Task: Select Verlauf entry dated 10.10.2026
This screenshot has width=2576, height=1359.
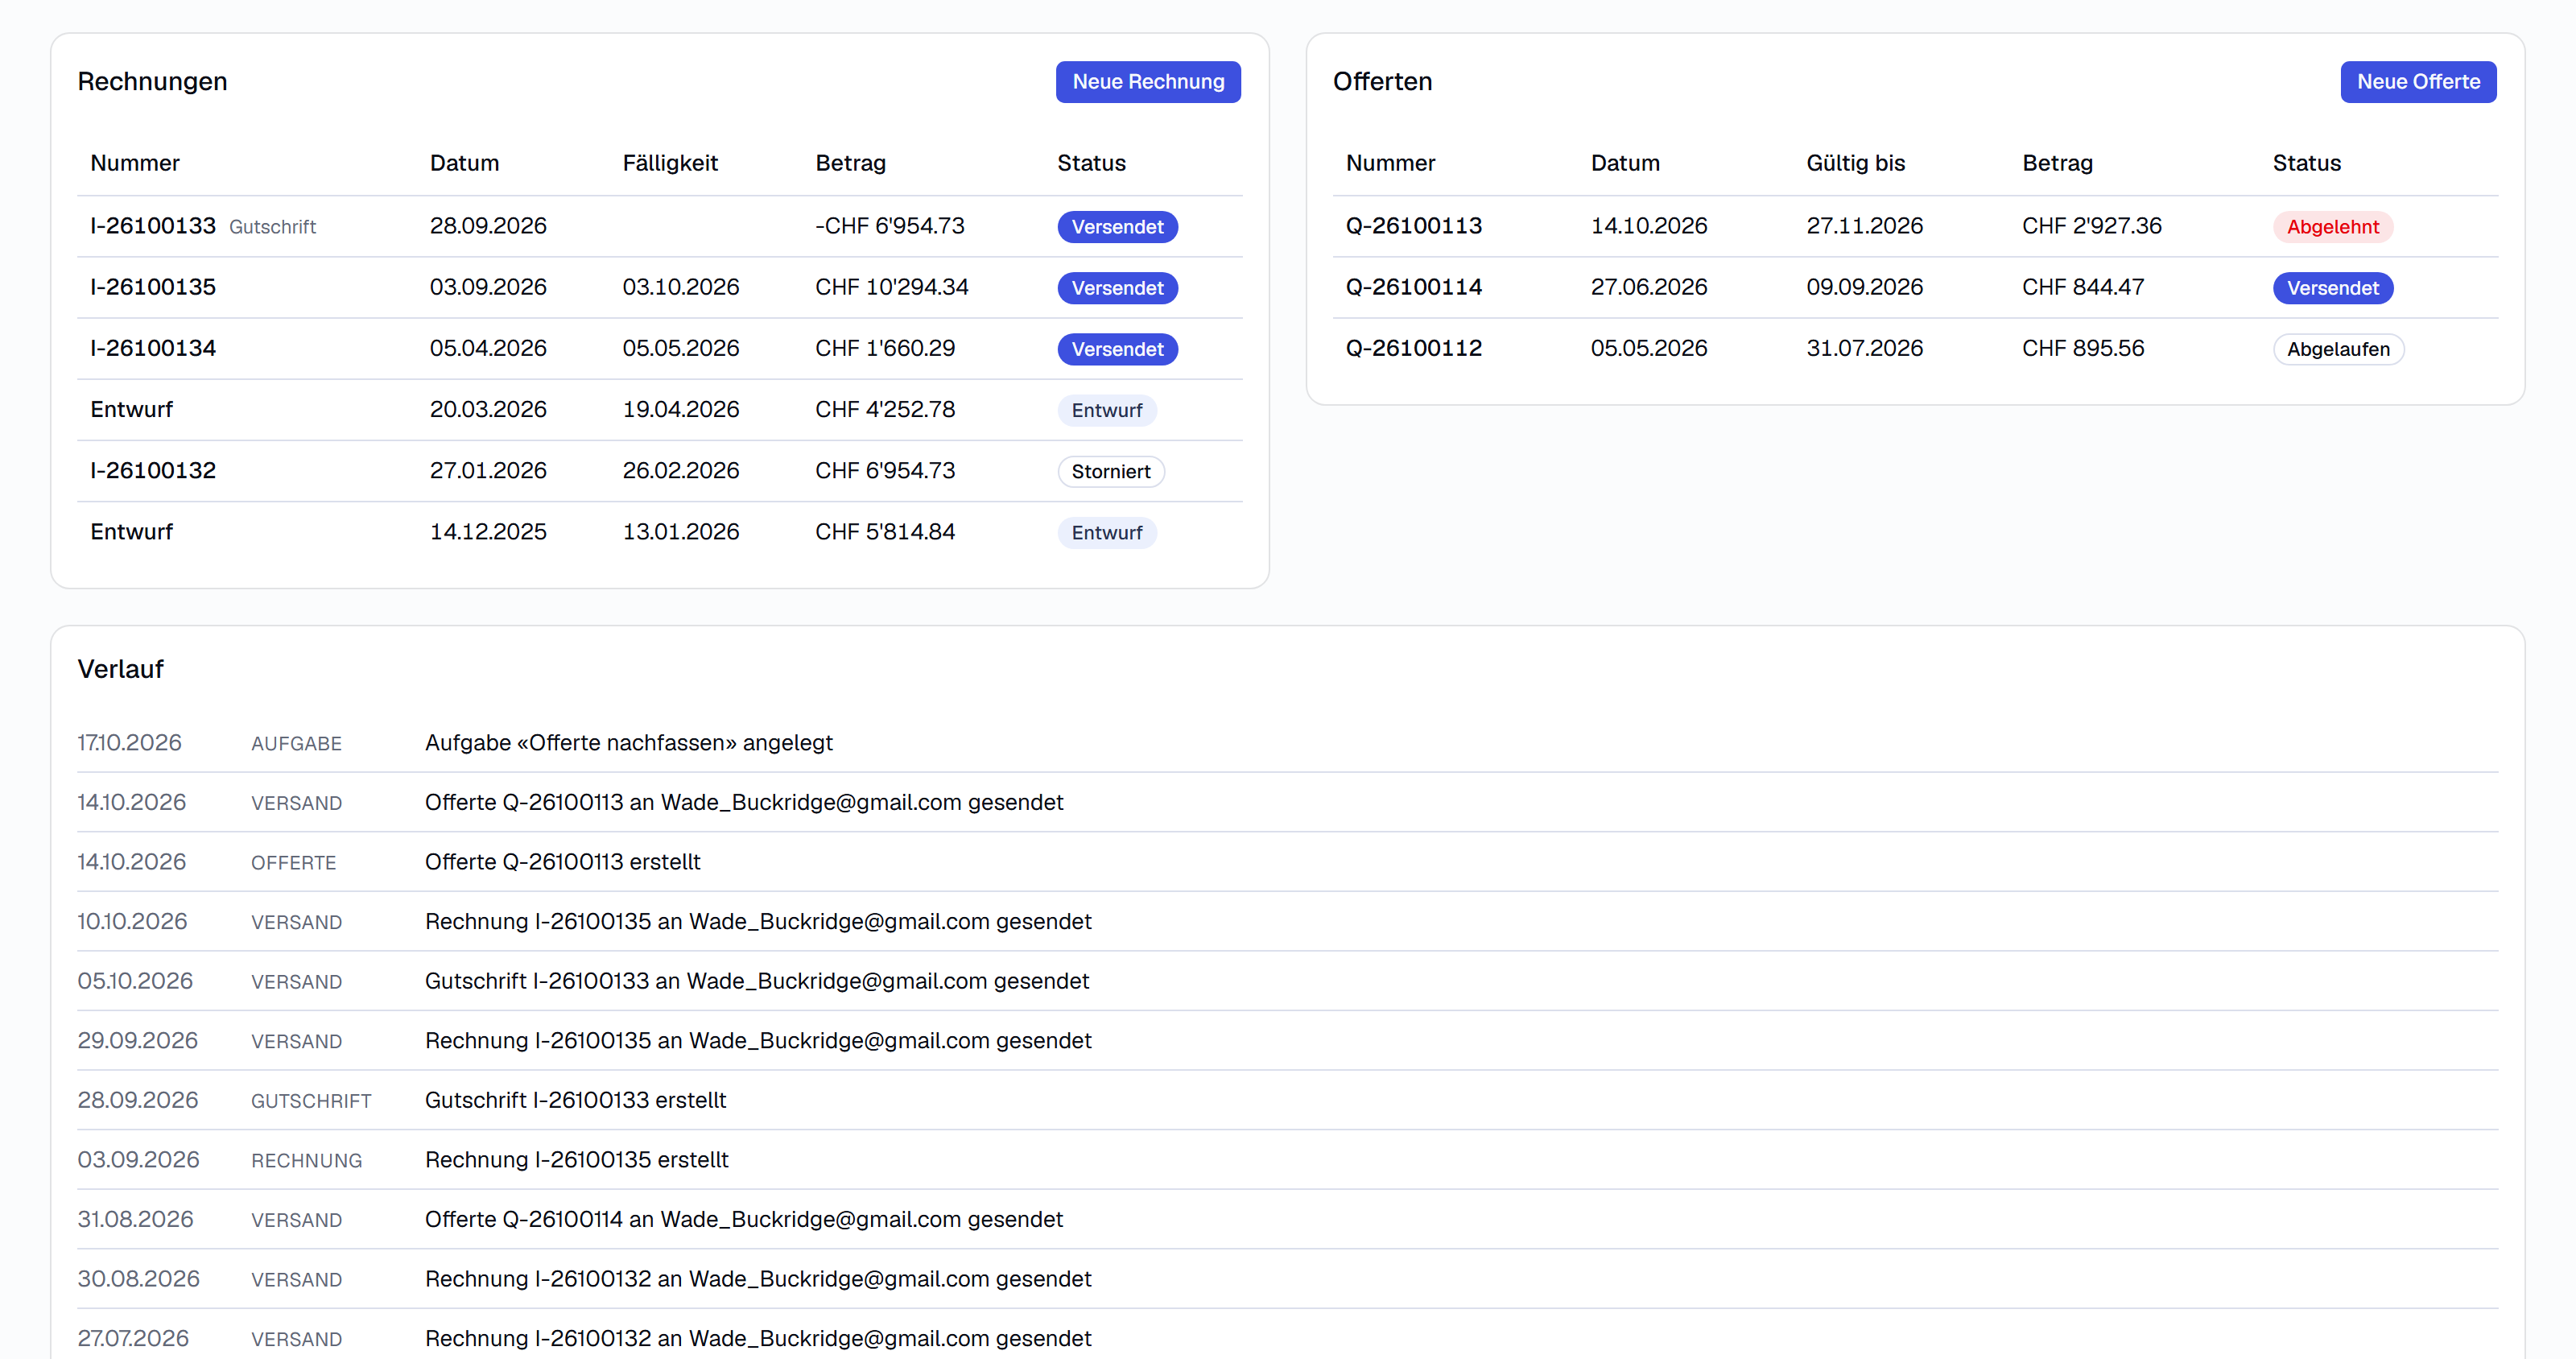Action: coord(1287,921)
